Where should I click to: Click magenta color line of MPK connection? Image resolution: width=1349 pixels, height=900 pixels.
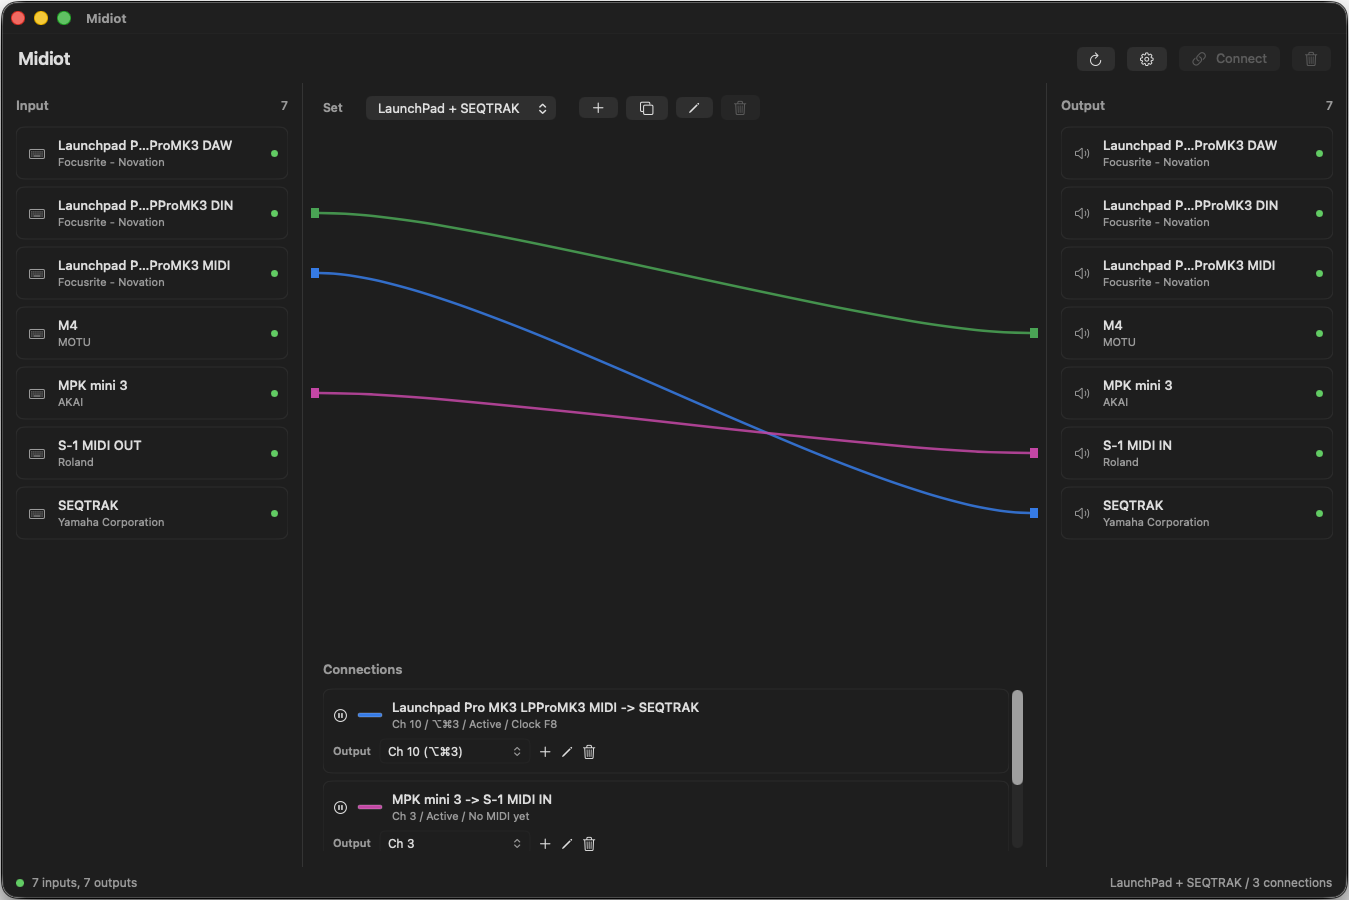tap(370, 807)
